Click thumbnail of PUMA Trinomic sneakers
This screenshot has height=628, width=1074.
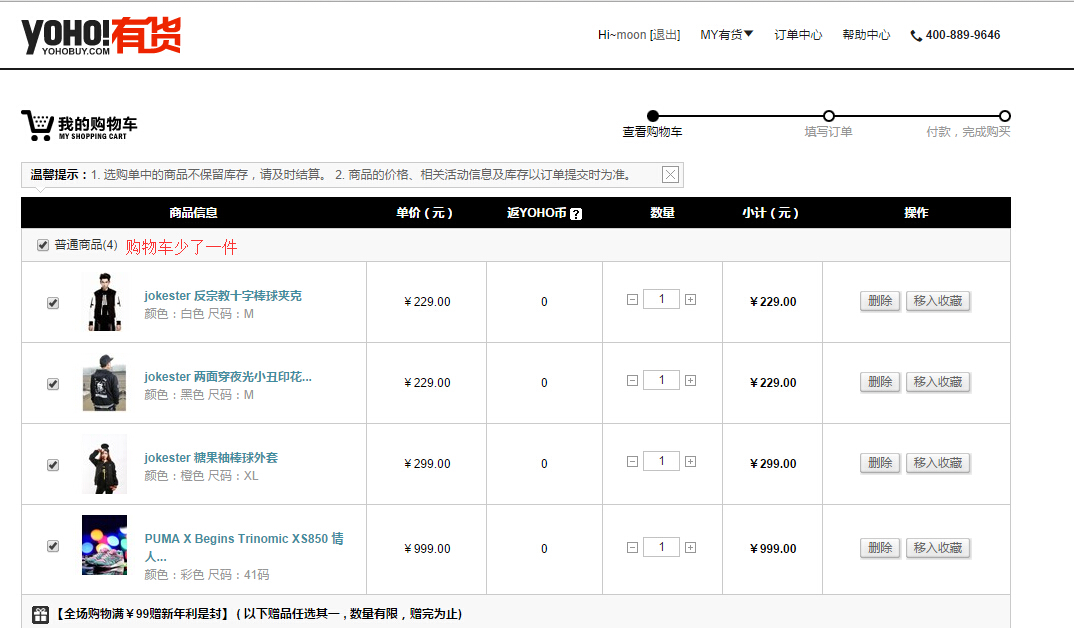pos(104,545)
